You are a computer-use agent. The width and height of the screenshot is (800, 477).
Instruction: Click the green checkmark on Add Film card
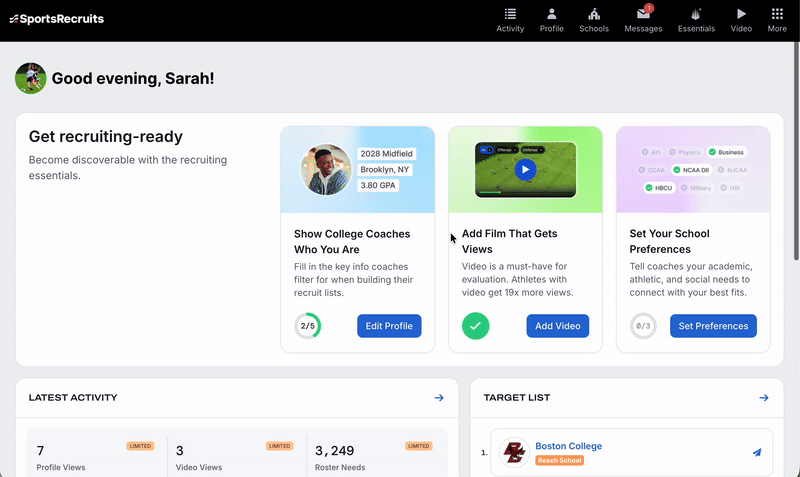click(476, 326)
